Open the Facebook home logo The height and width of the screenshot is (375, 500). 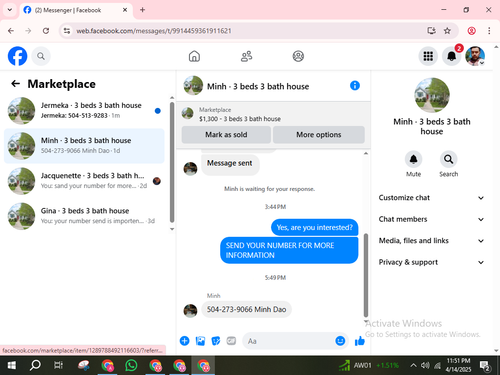[x=17, y=56]
